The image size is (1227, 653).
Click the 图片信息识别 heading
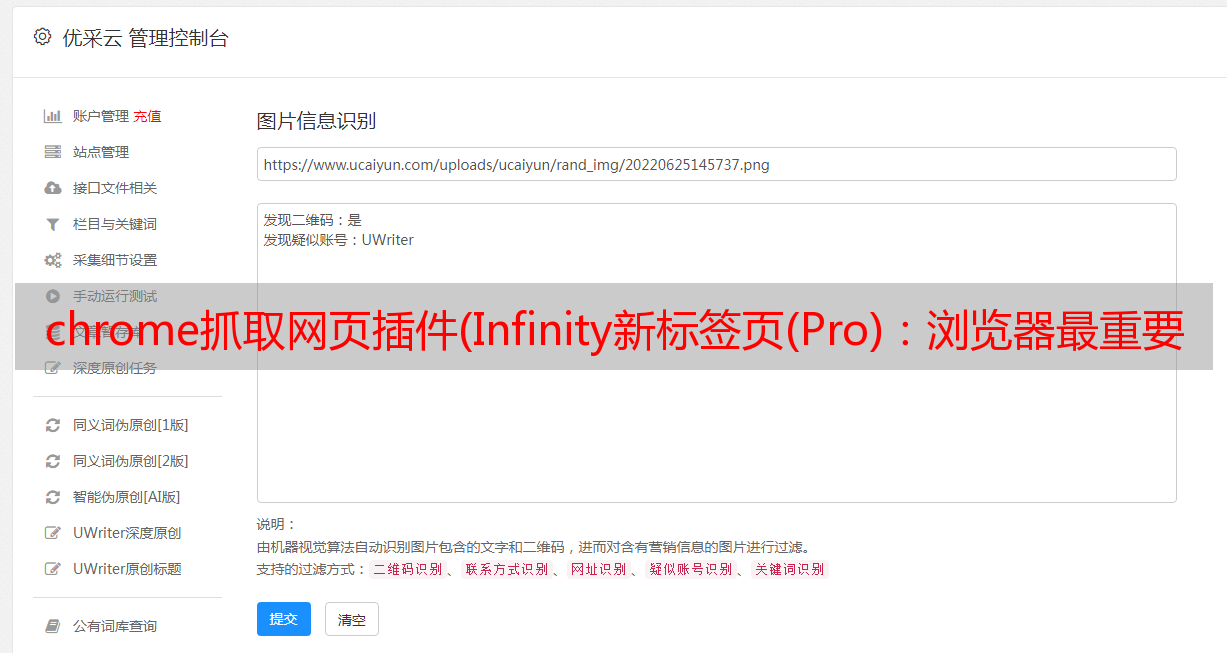pos(316,121)
